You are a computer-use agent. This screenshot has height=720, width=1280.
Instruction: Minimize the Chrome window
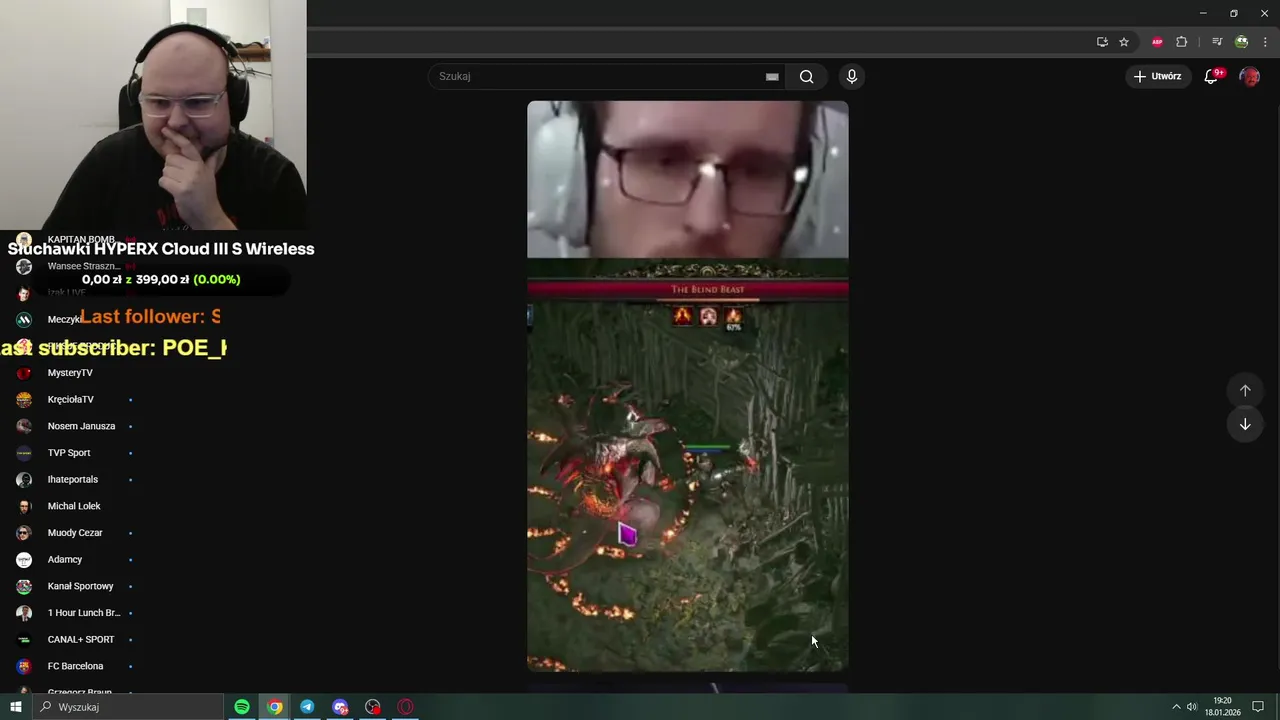pos(1203,13)
